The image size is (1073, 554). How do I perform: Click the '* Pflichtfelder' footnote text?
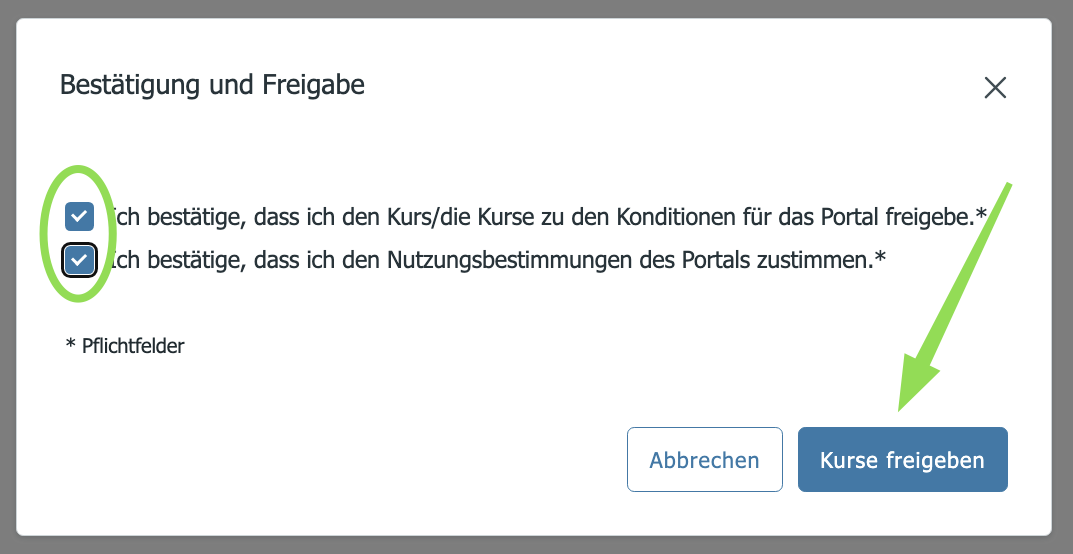coord(125,346)
